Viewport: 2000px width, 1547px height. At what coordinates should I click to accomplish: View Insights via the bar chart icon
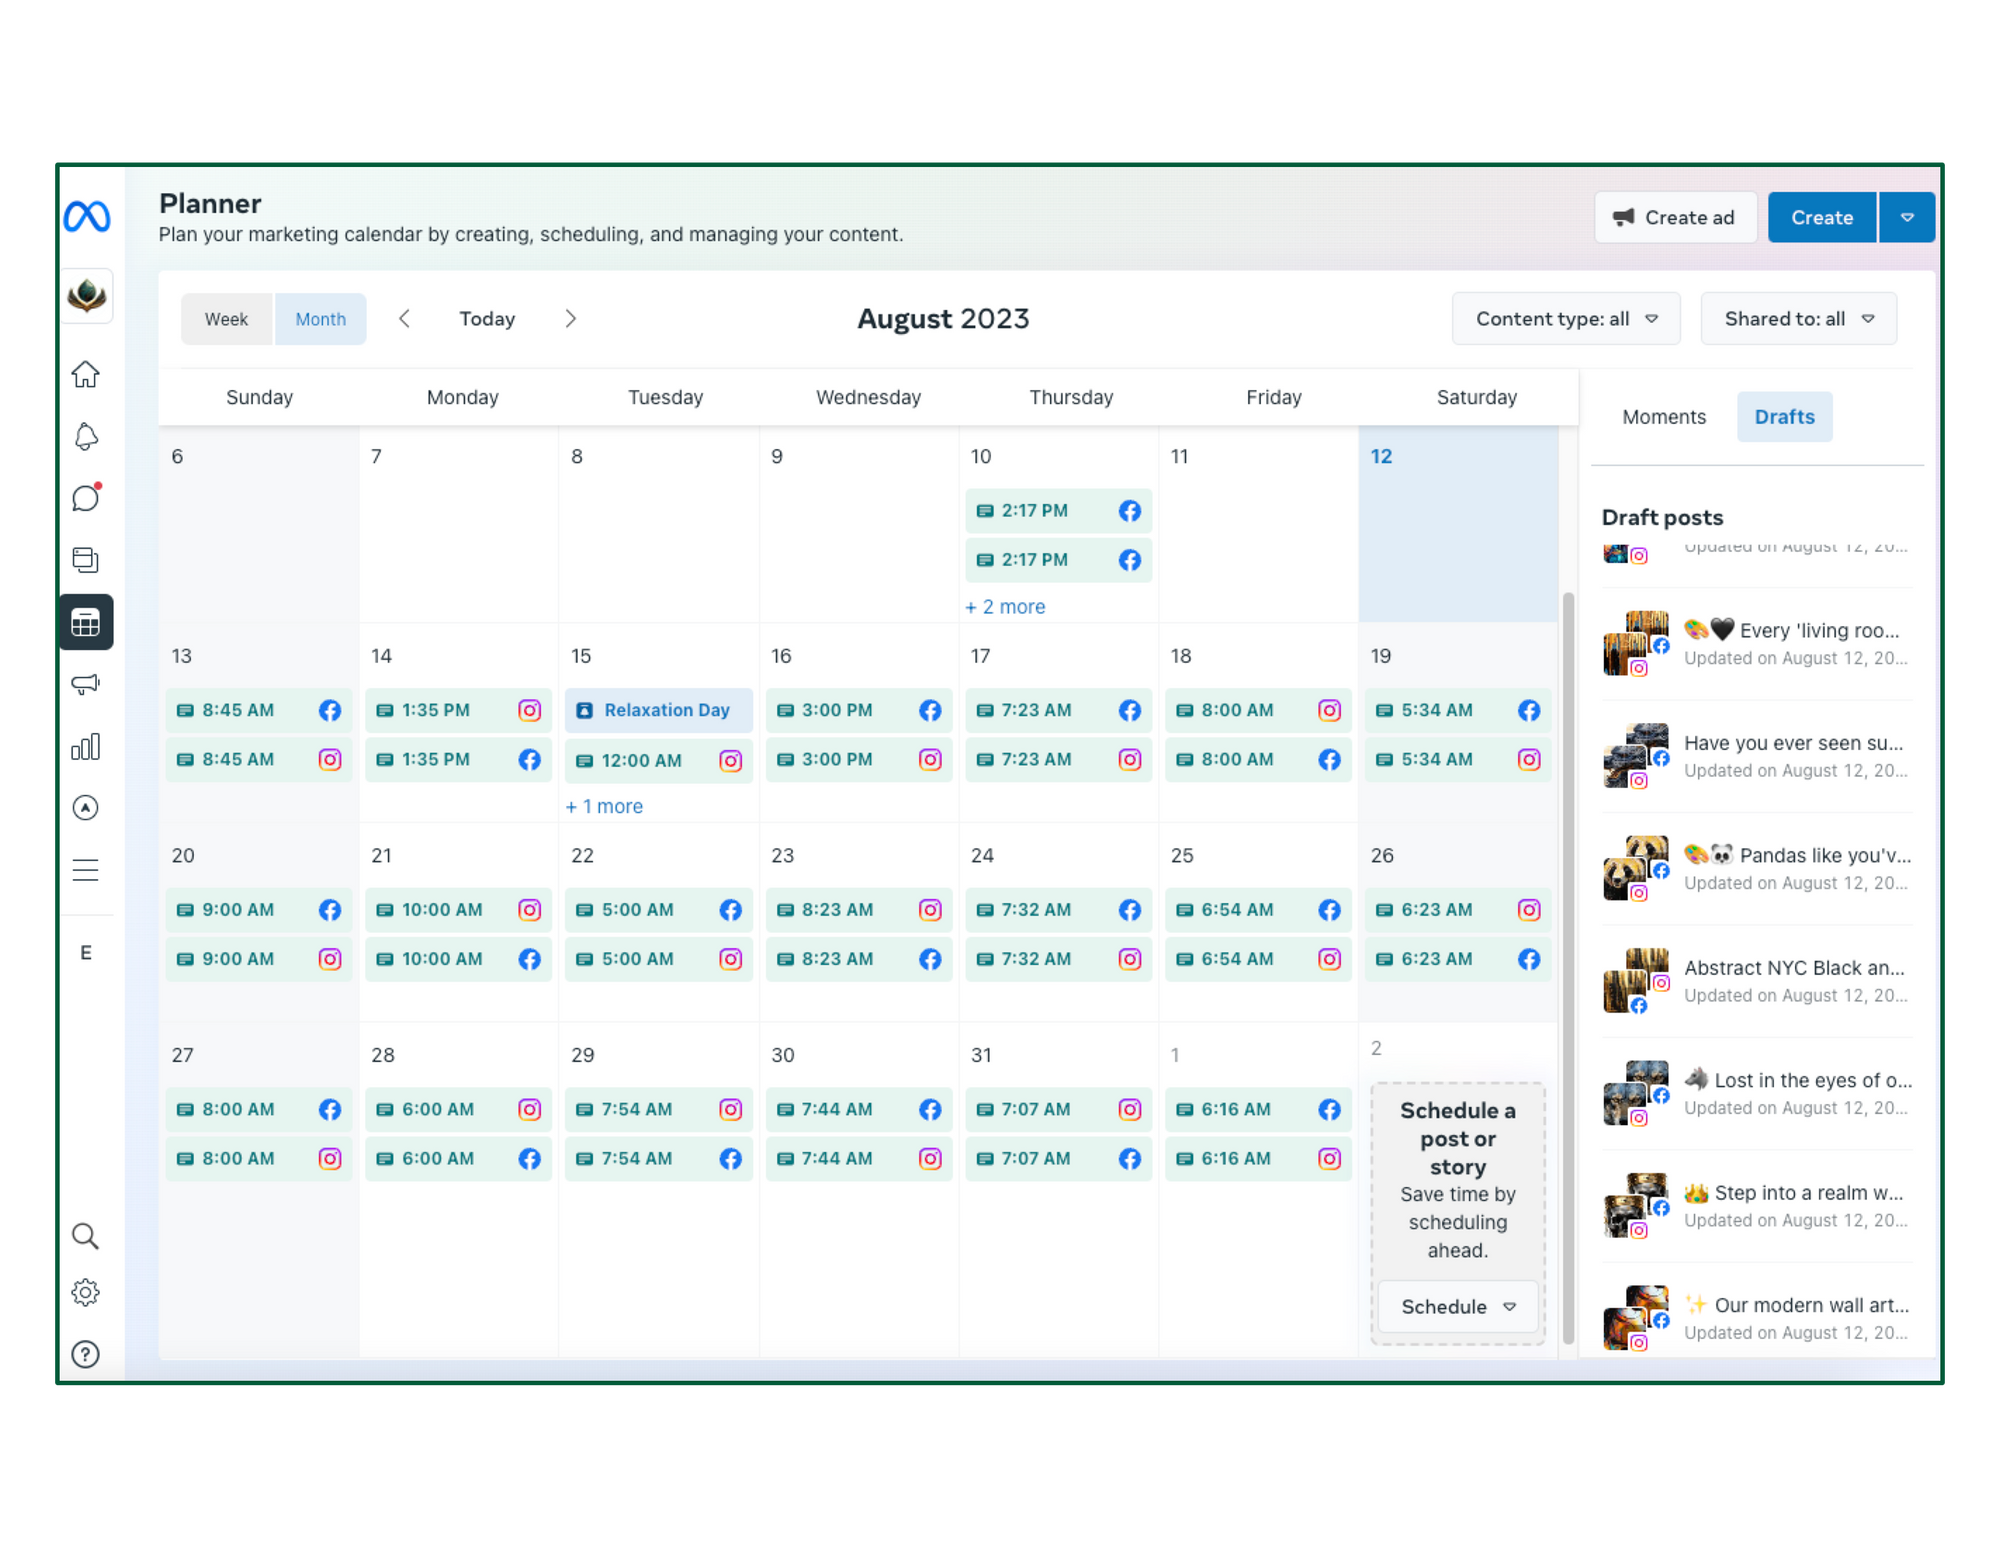click(x=86, y=746)
